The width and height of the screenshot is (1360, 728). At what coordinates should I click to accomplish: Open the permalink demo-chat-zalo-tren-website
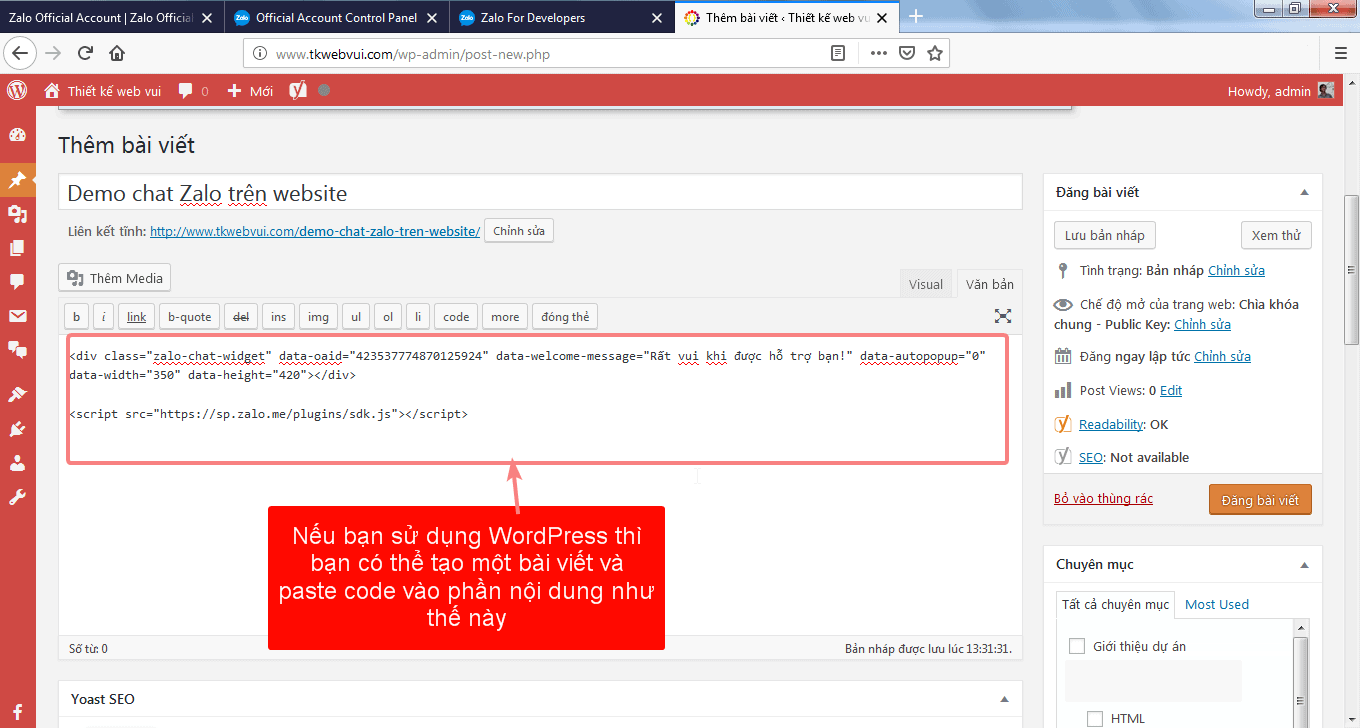coord(315,231)
